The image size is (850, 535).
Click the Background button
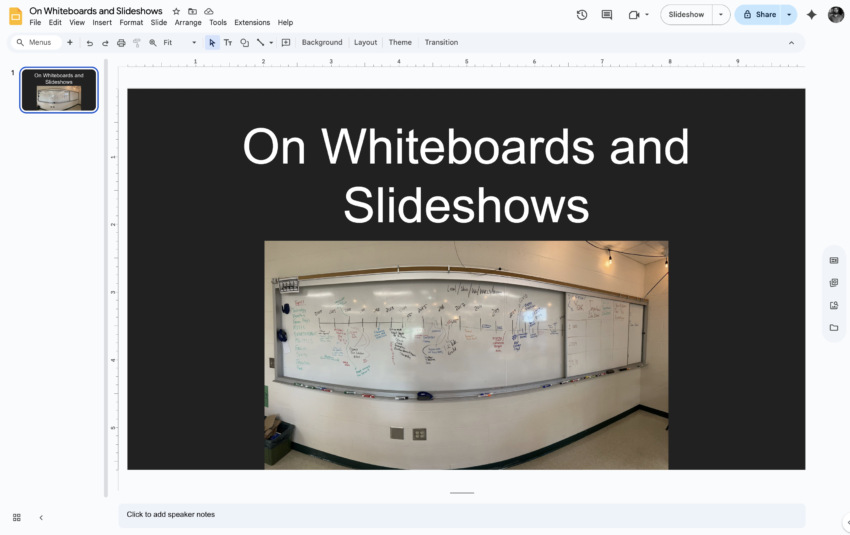[x=322, y=43]
